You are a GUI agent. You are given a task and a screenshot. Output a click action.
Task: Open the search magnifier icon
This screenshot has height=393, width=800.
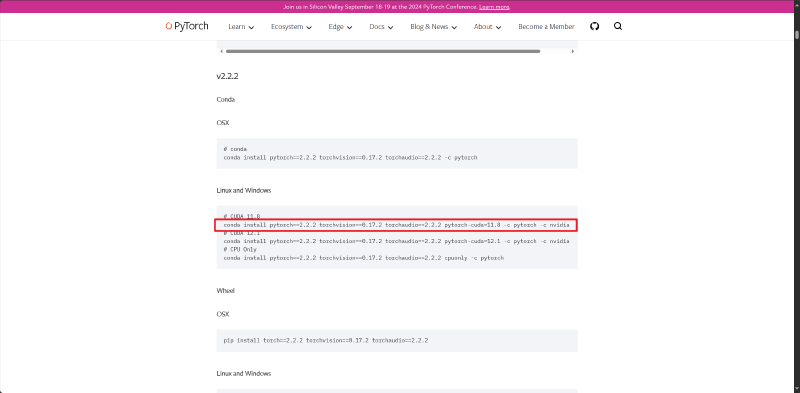[618, 27]
